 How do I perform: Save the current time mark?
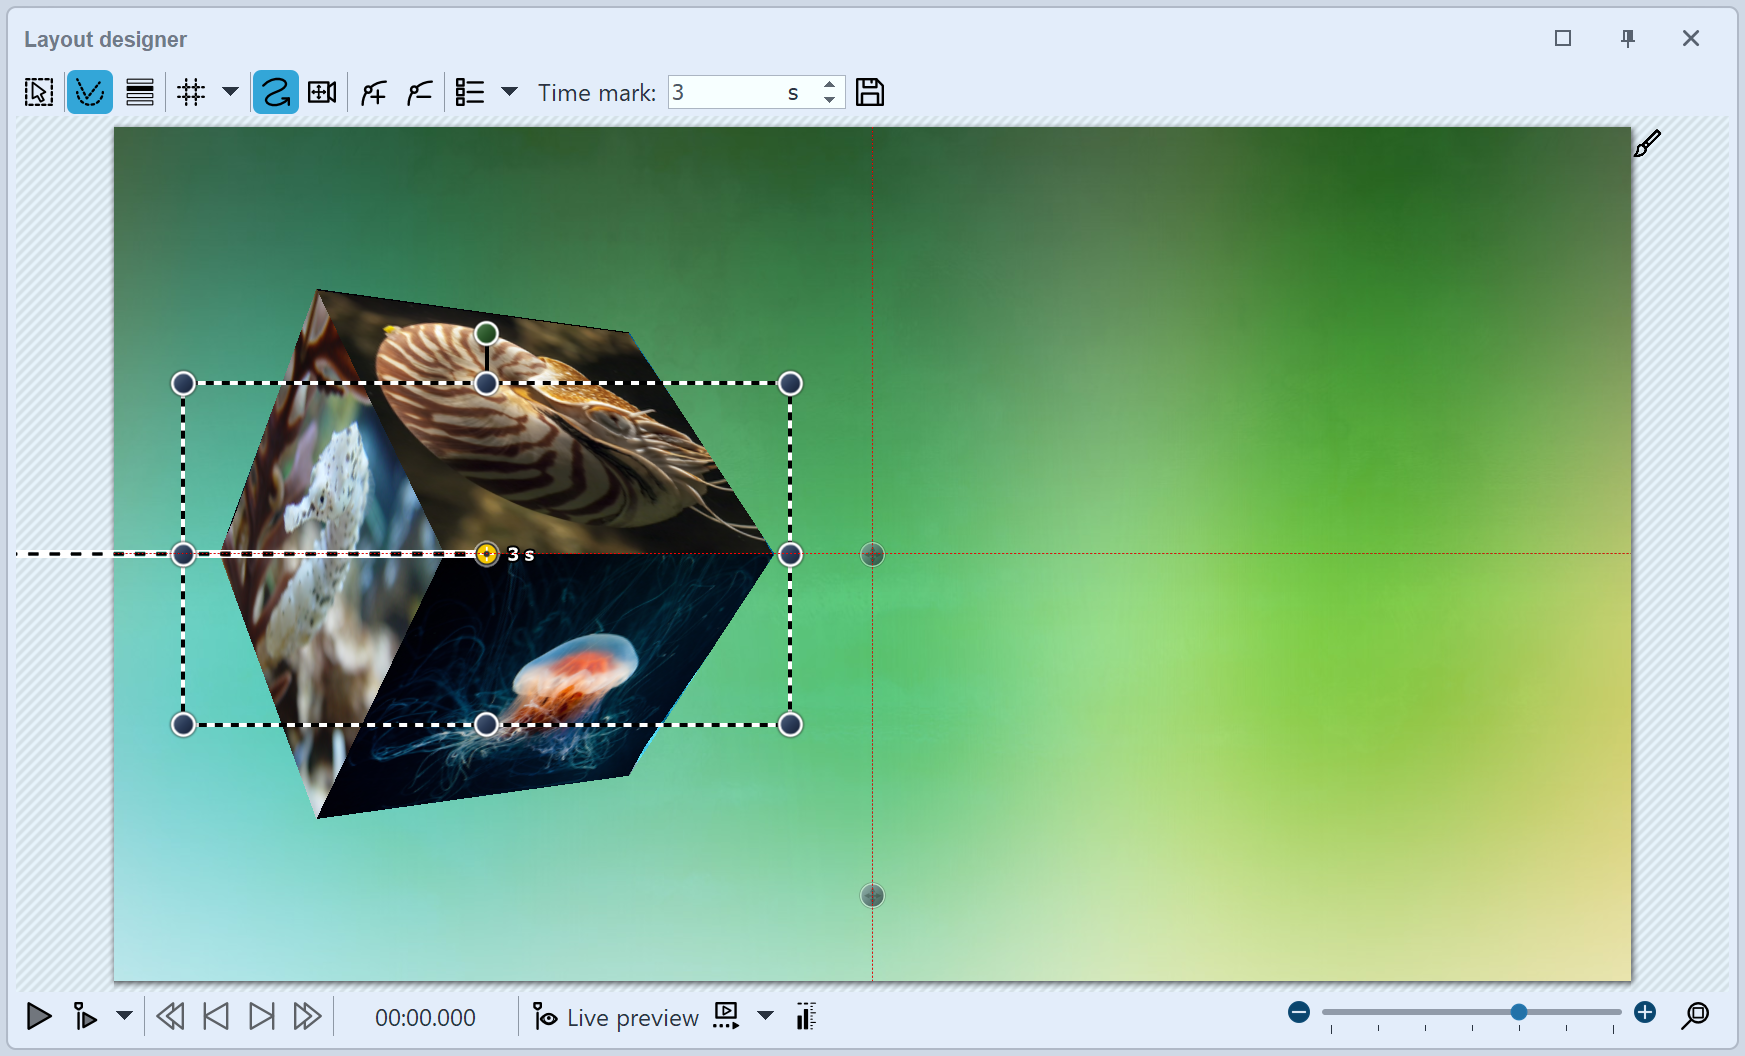[x=871, y=91]
